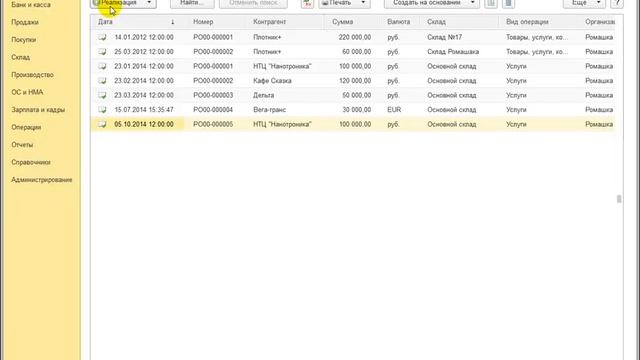
Task: Click sort arrow in Дата column header
Action: 173,22
